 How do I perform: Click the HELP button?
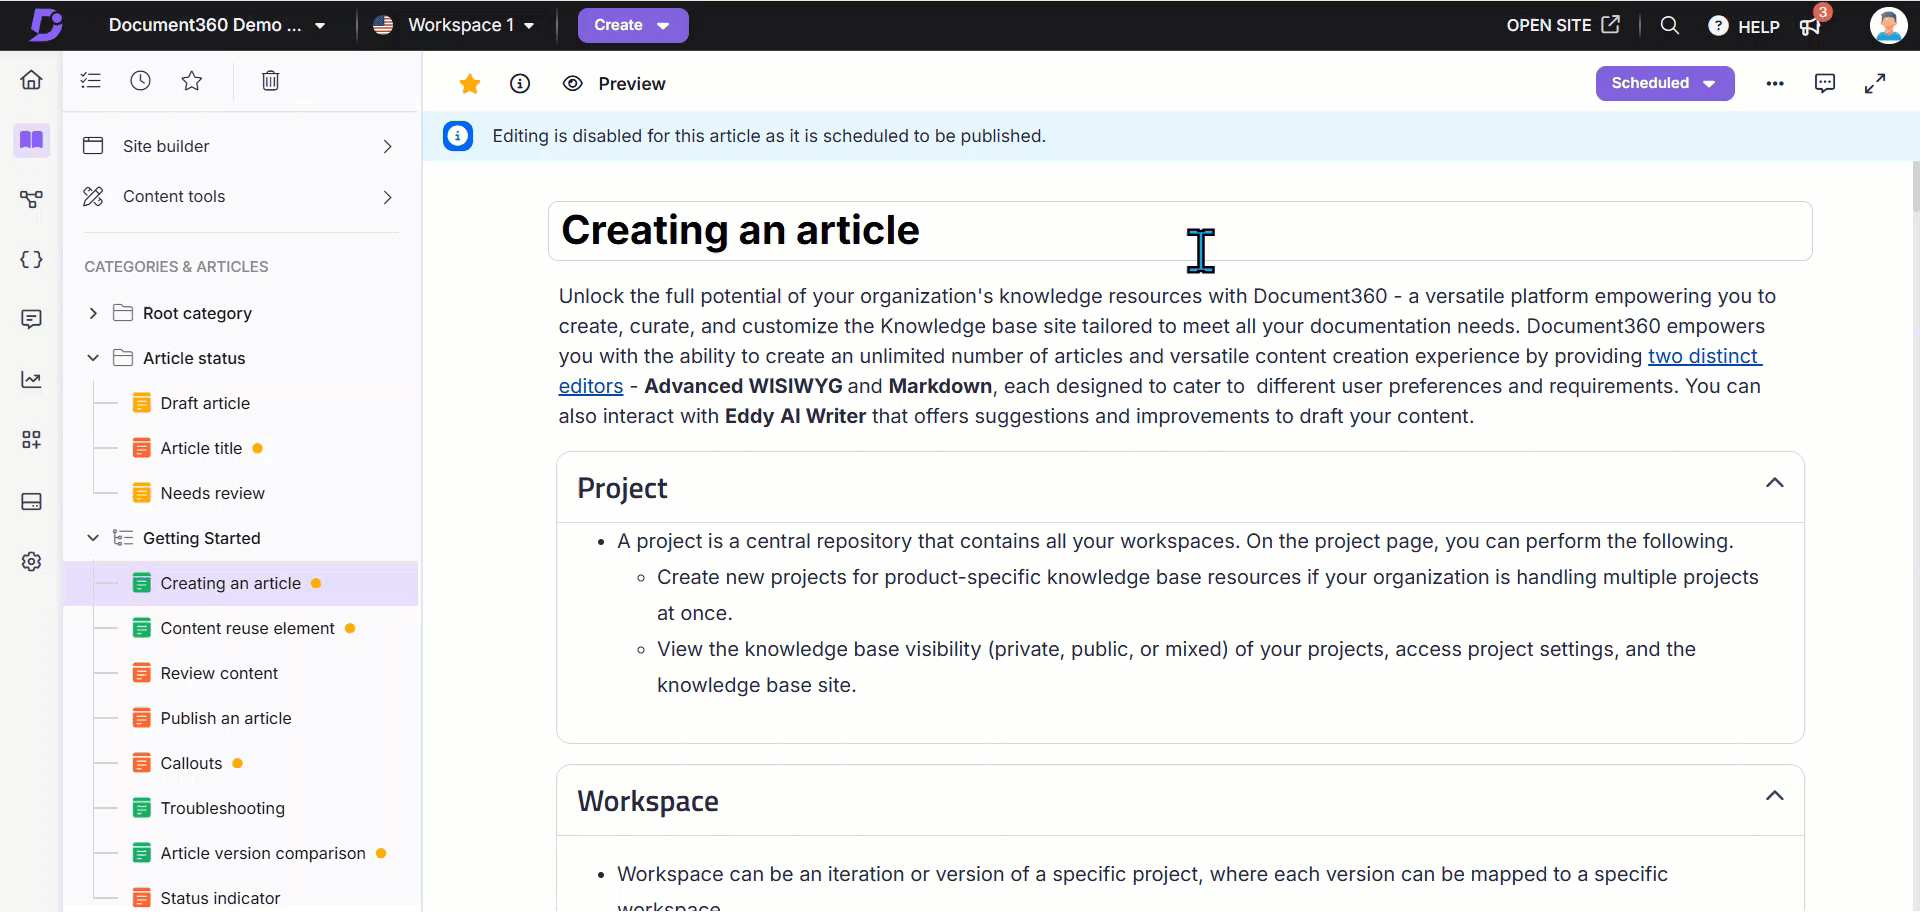[x=1744, y=26]
